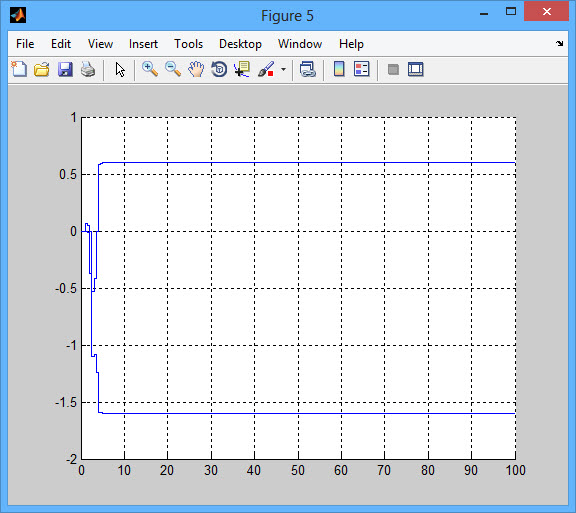Expand the brush color dropdown arrow

pos(283,69)
